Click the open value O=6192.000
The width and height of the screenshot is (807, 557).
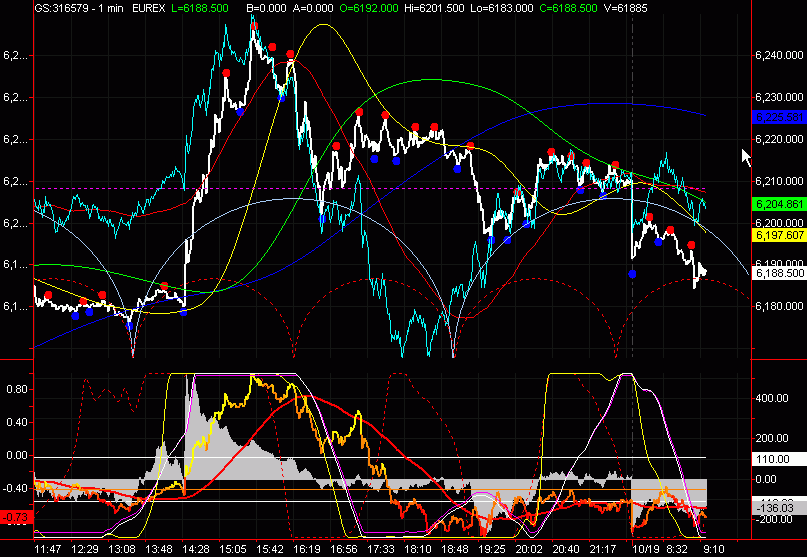pos(369,8)
